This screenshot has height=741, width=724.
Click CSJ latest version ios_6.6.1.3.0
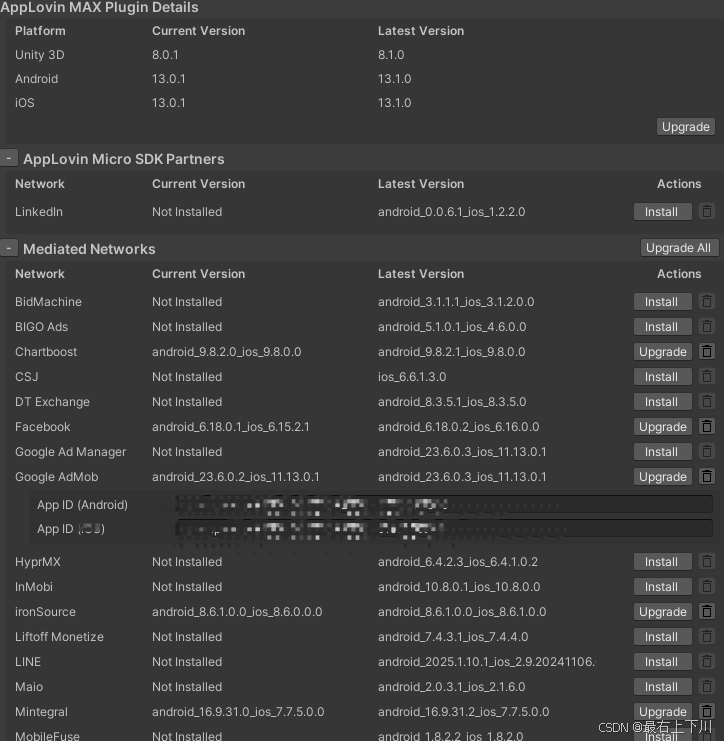pyautogui.click(x=412, y=377)
